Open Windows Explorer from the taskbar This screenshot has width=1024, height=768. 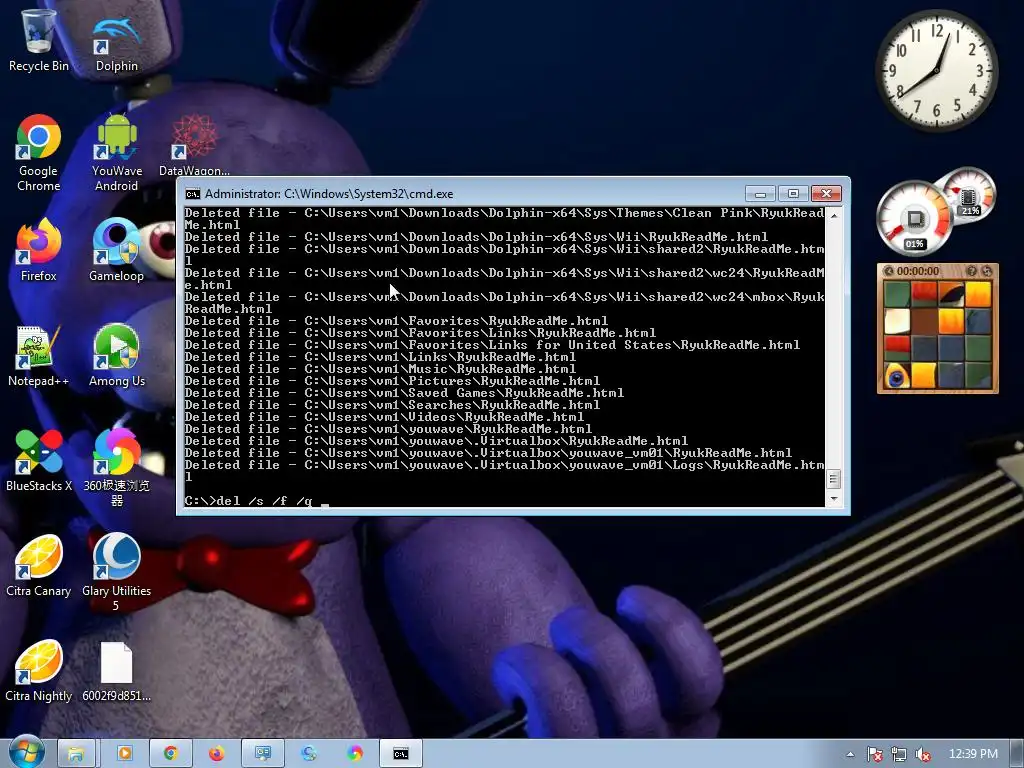pyautogui.click(x=76, y=754)
